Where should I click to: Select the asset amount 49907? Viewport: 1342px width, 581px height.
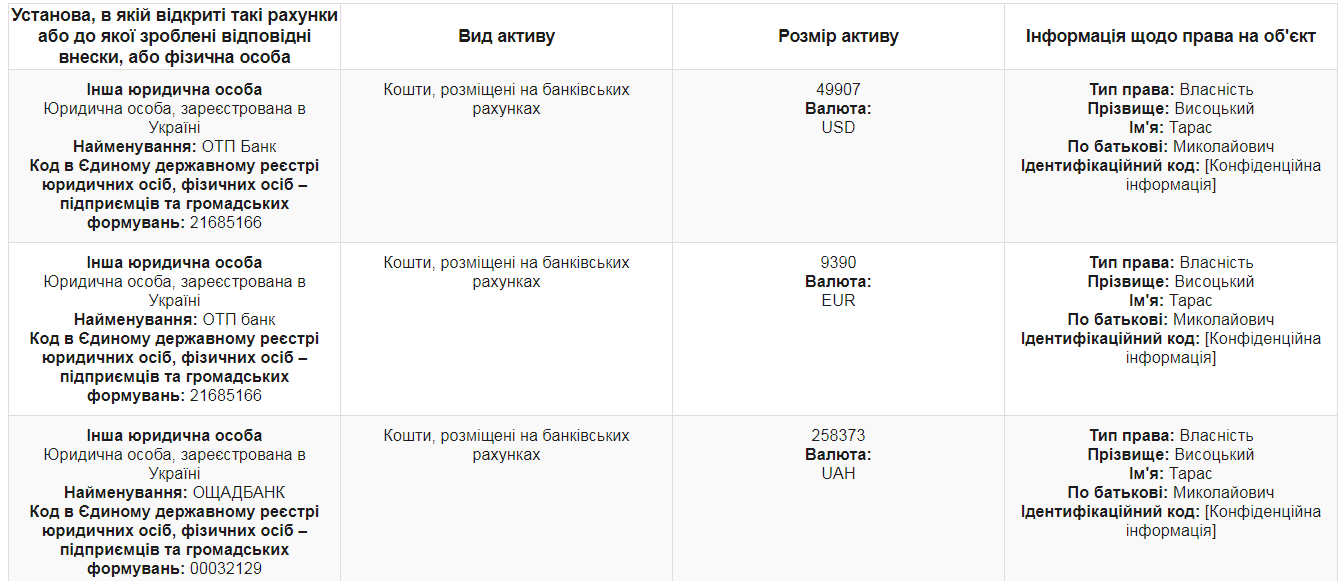click(838, 90)
